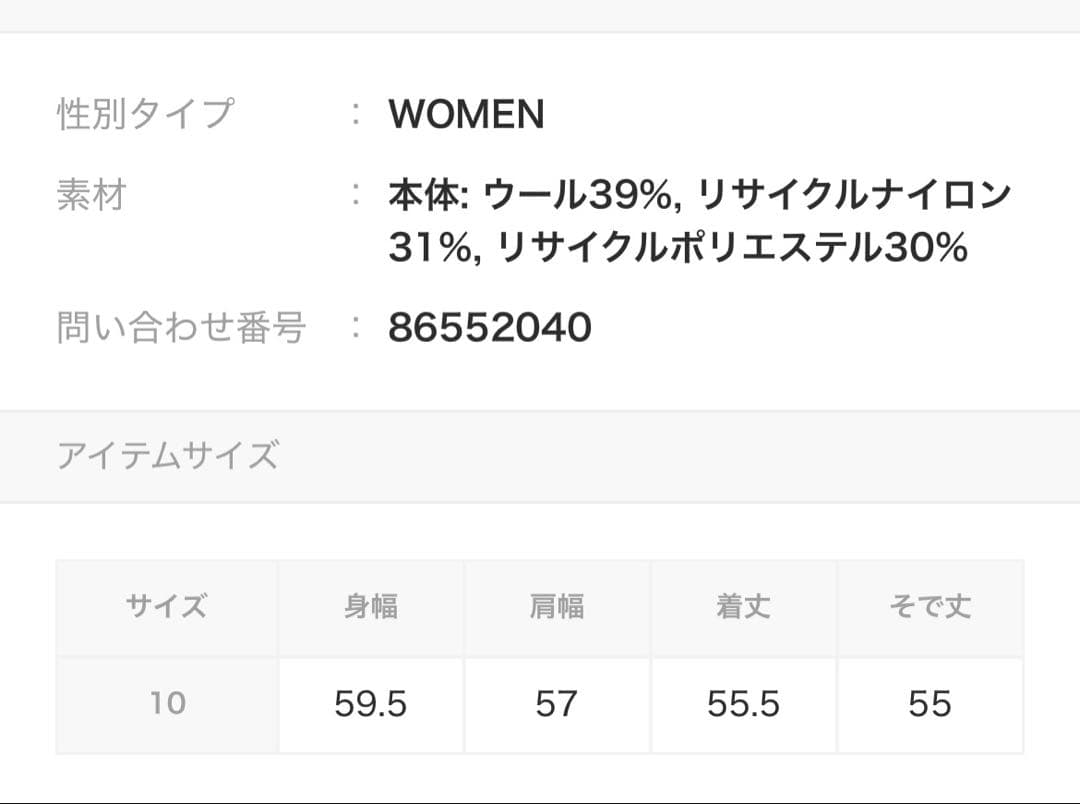The width and height of the screenshot is (1080, 804).
Task: Select the 55 sleeve length value
Action: tap(930, 704)
